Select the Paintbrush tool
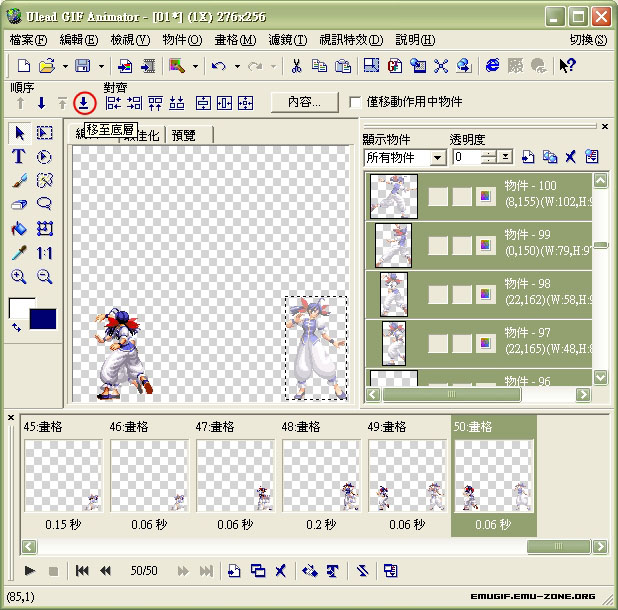Screen dimensions: 618x610 click(x=19, y=180)
